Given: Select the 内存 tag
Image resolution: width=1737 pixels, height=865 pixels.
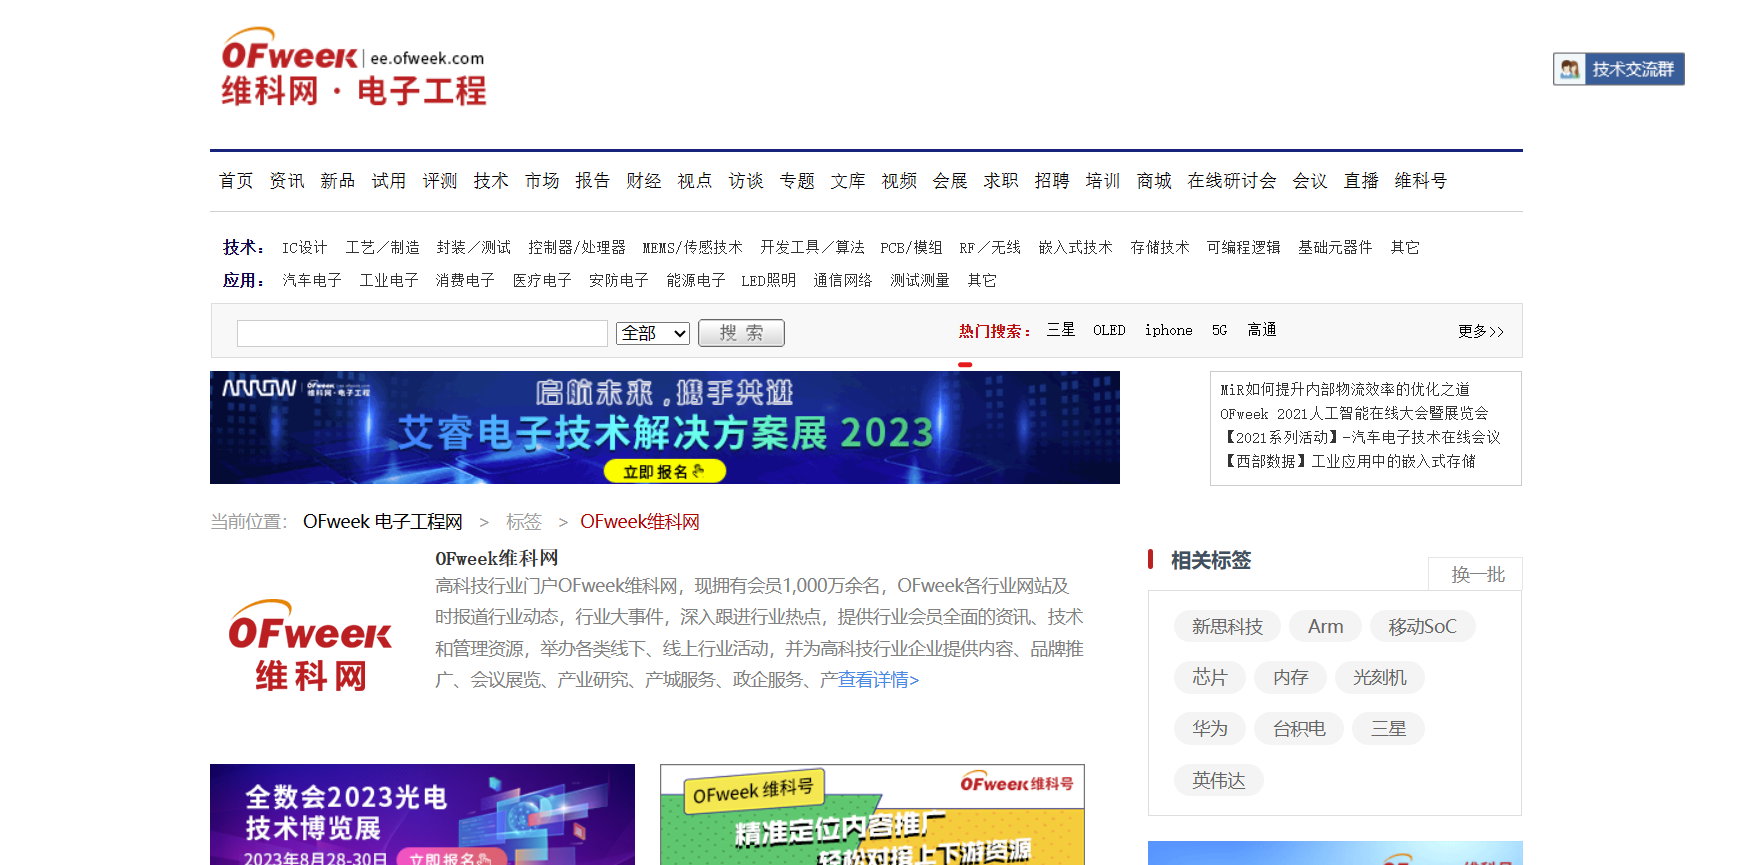Looking at the screenshot, I should click(1290, 678).
